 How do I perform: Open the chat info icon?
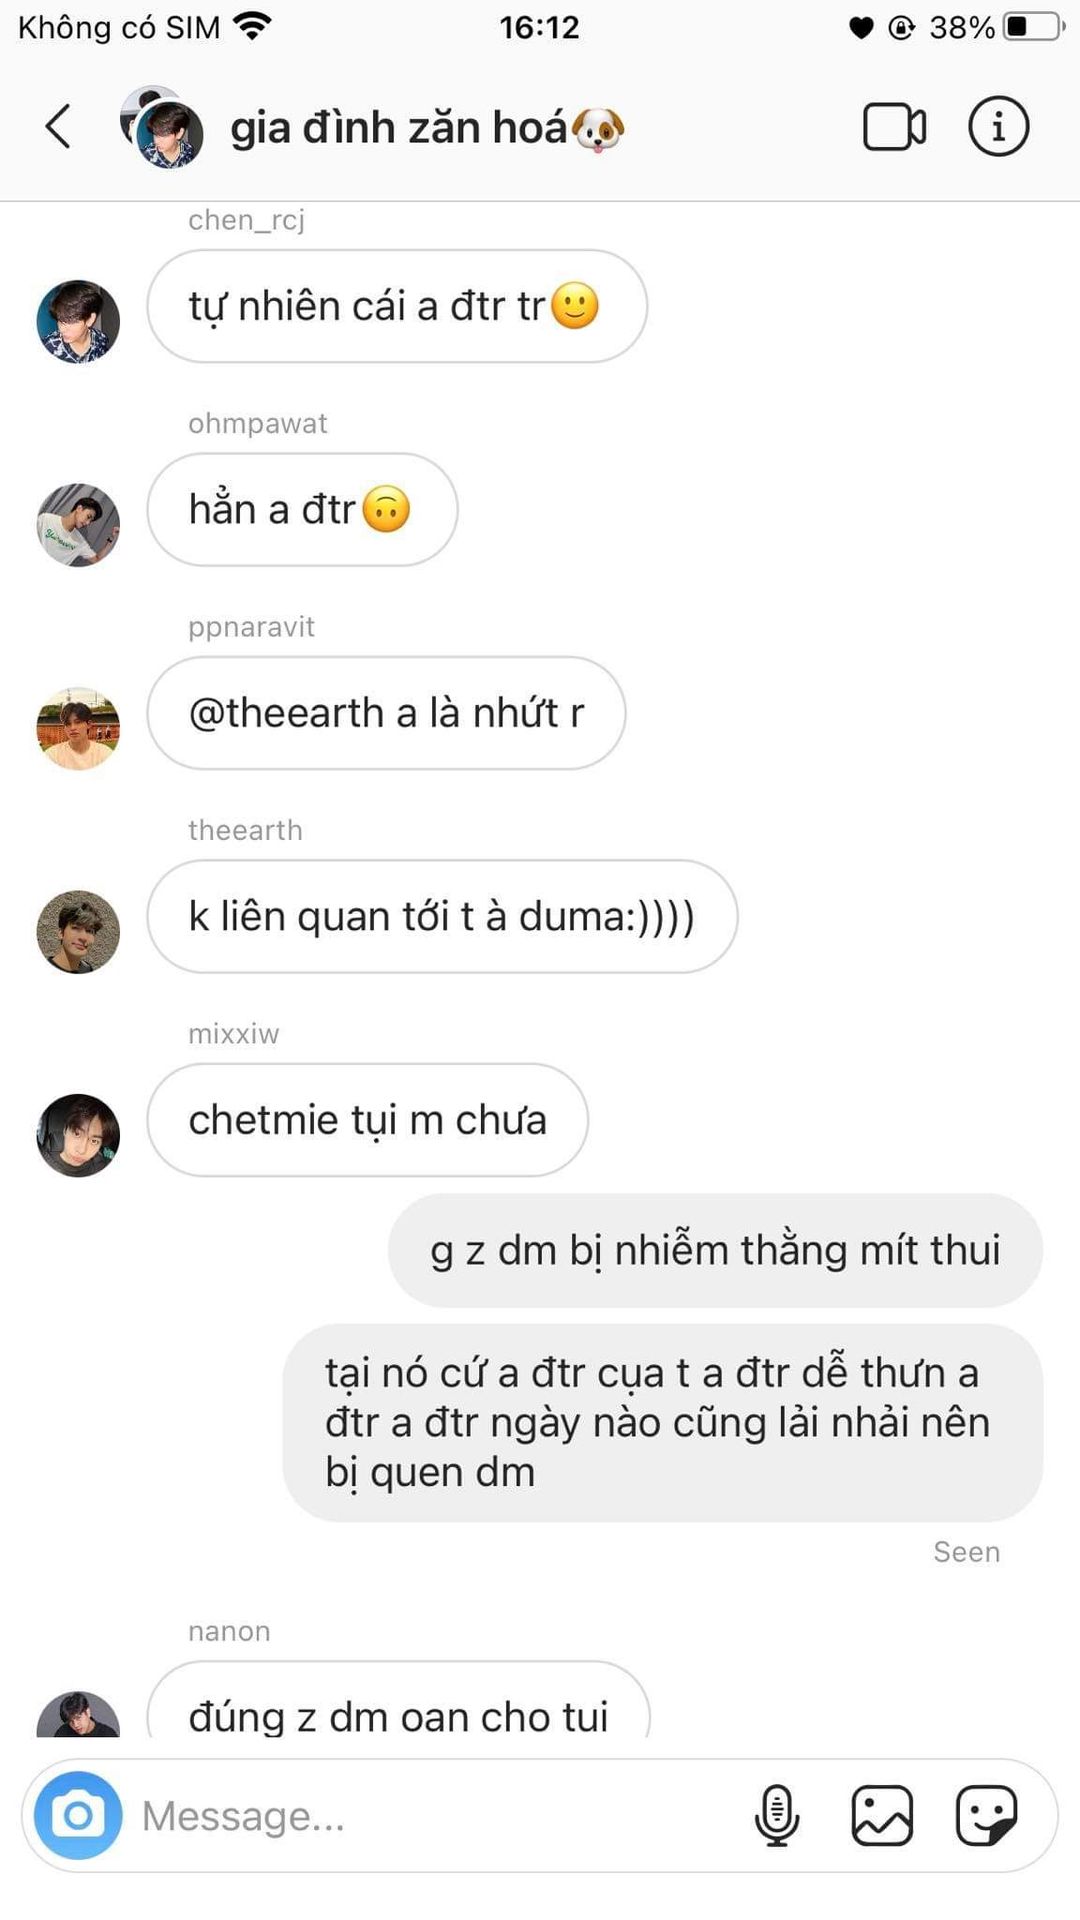pyautogui.click(x=998, y=127)
